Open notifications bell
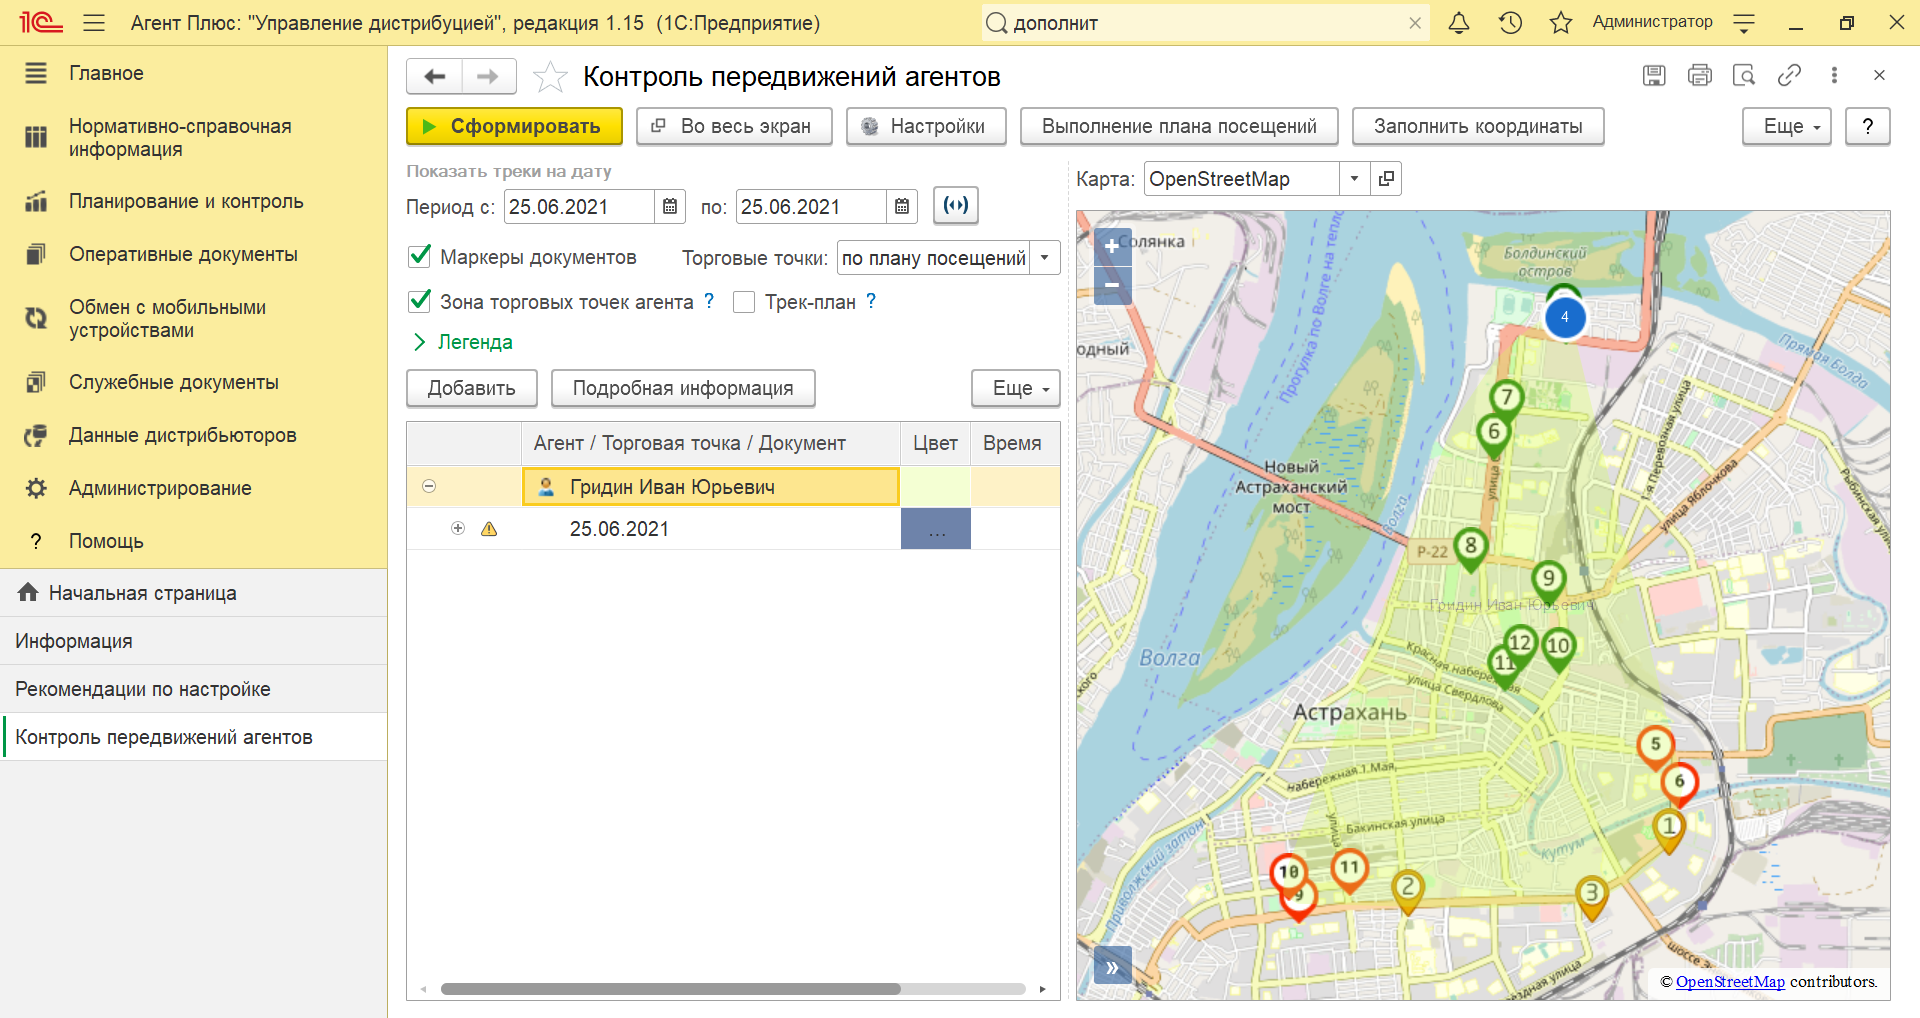The height and width of the screenshot is (1018, 1920). pos(1459,22)
